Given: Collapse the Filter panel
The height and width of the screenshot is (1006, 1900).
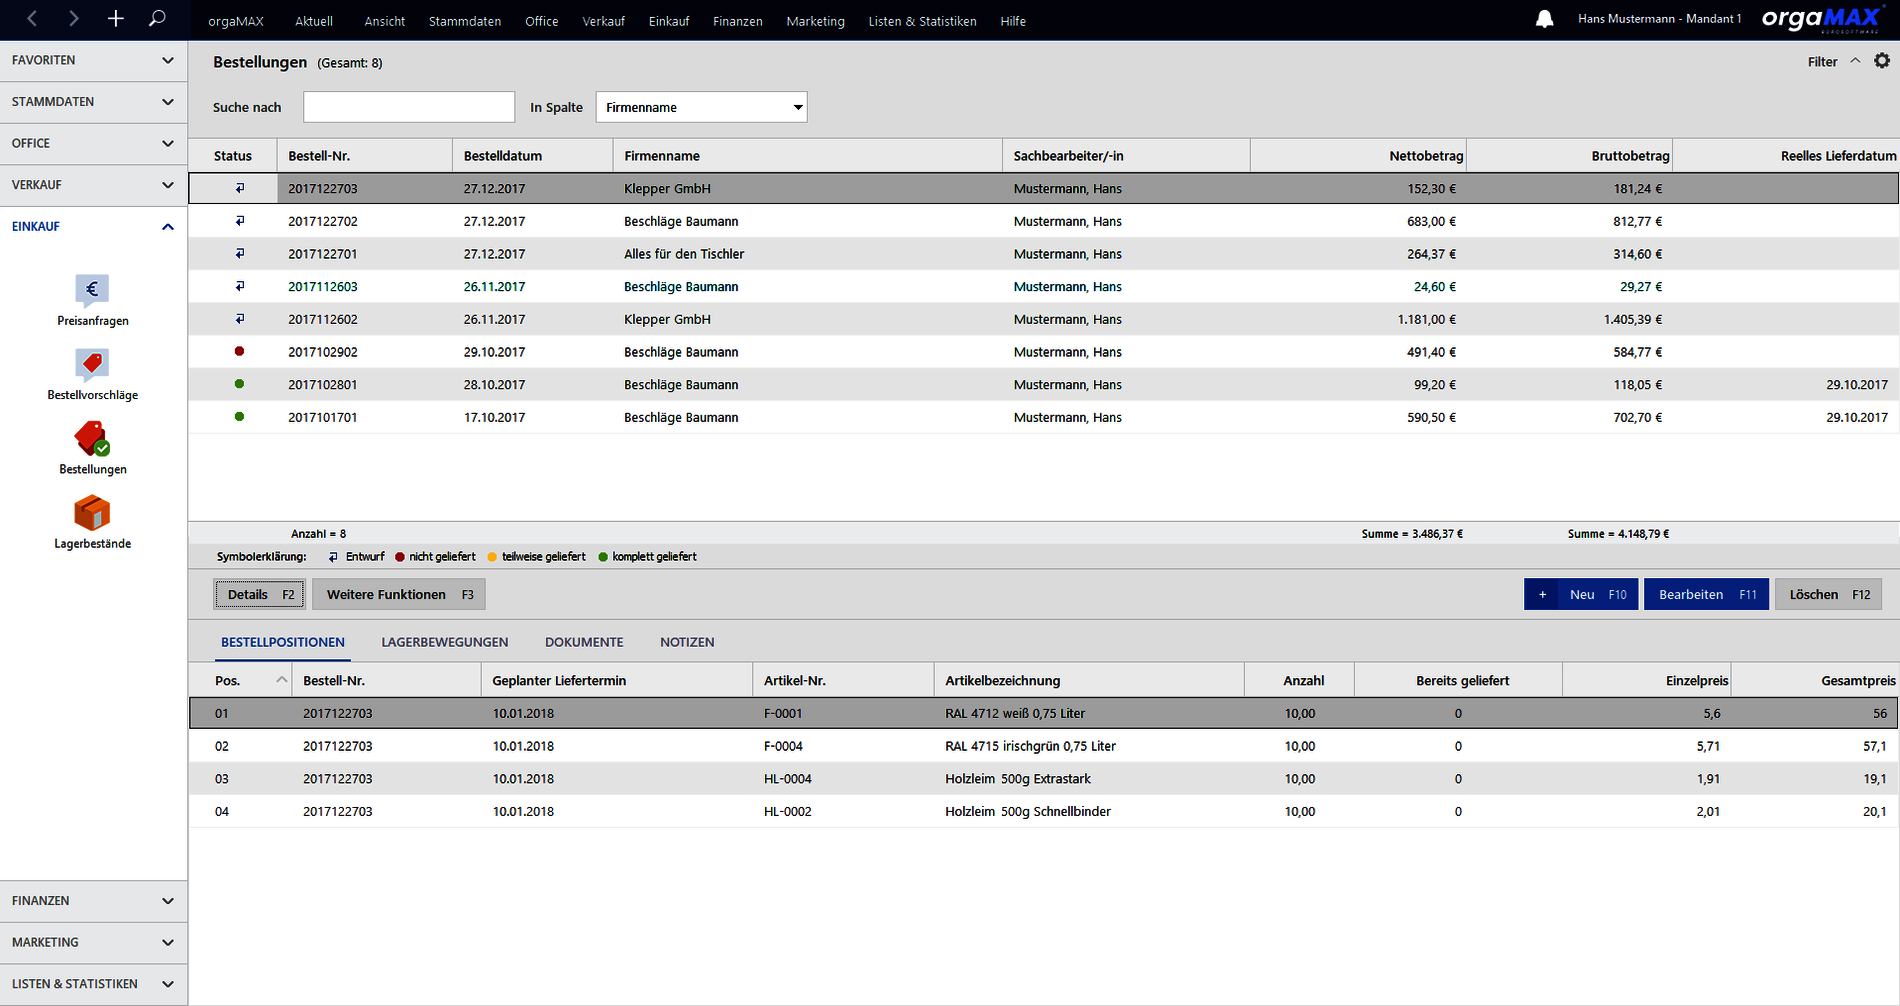Looking at the screenshot, I should (x=1833, y=61).
